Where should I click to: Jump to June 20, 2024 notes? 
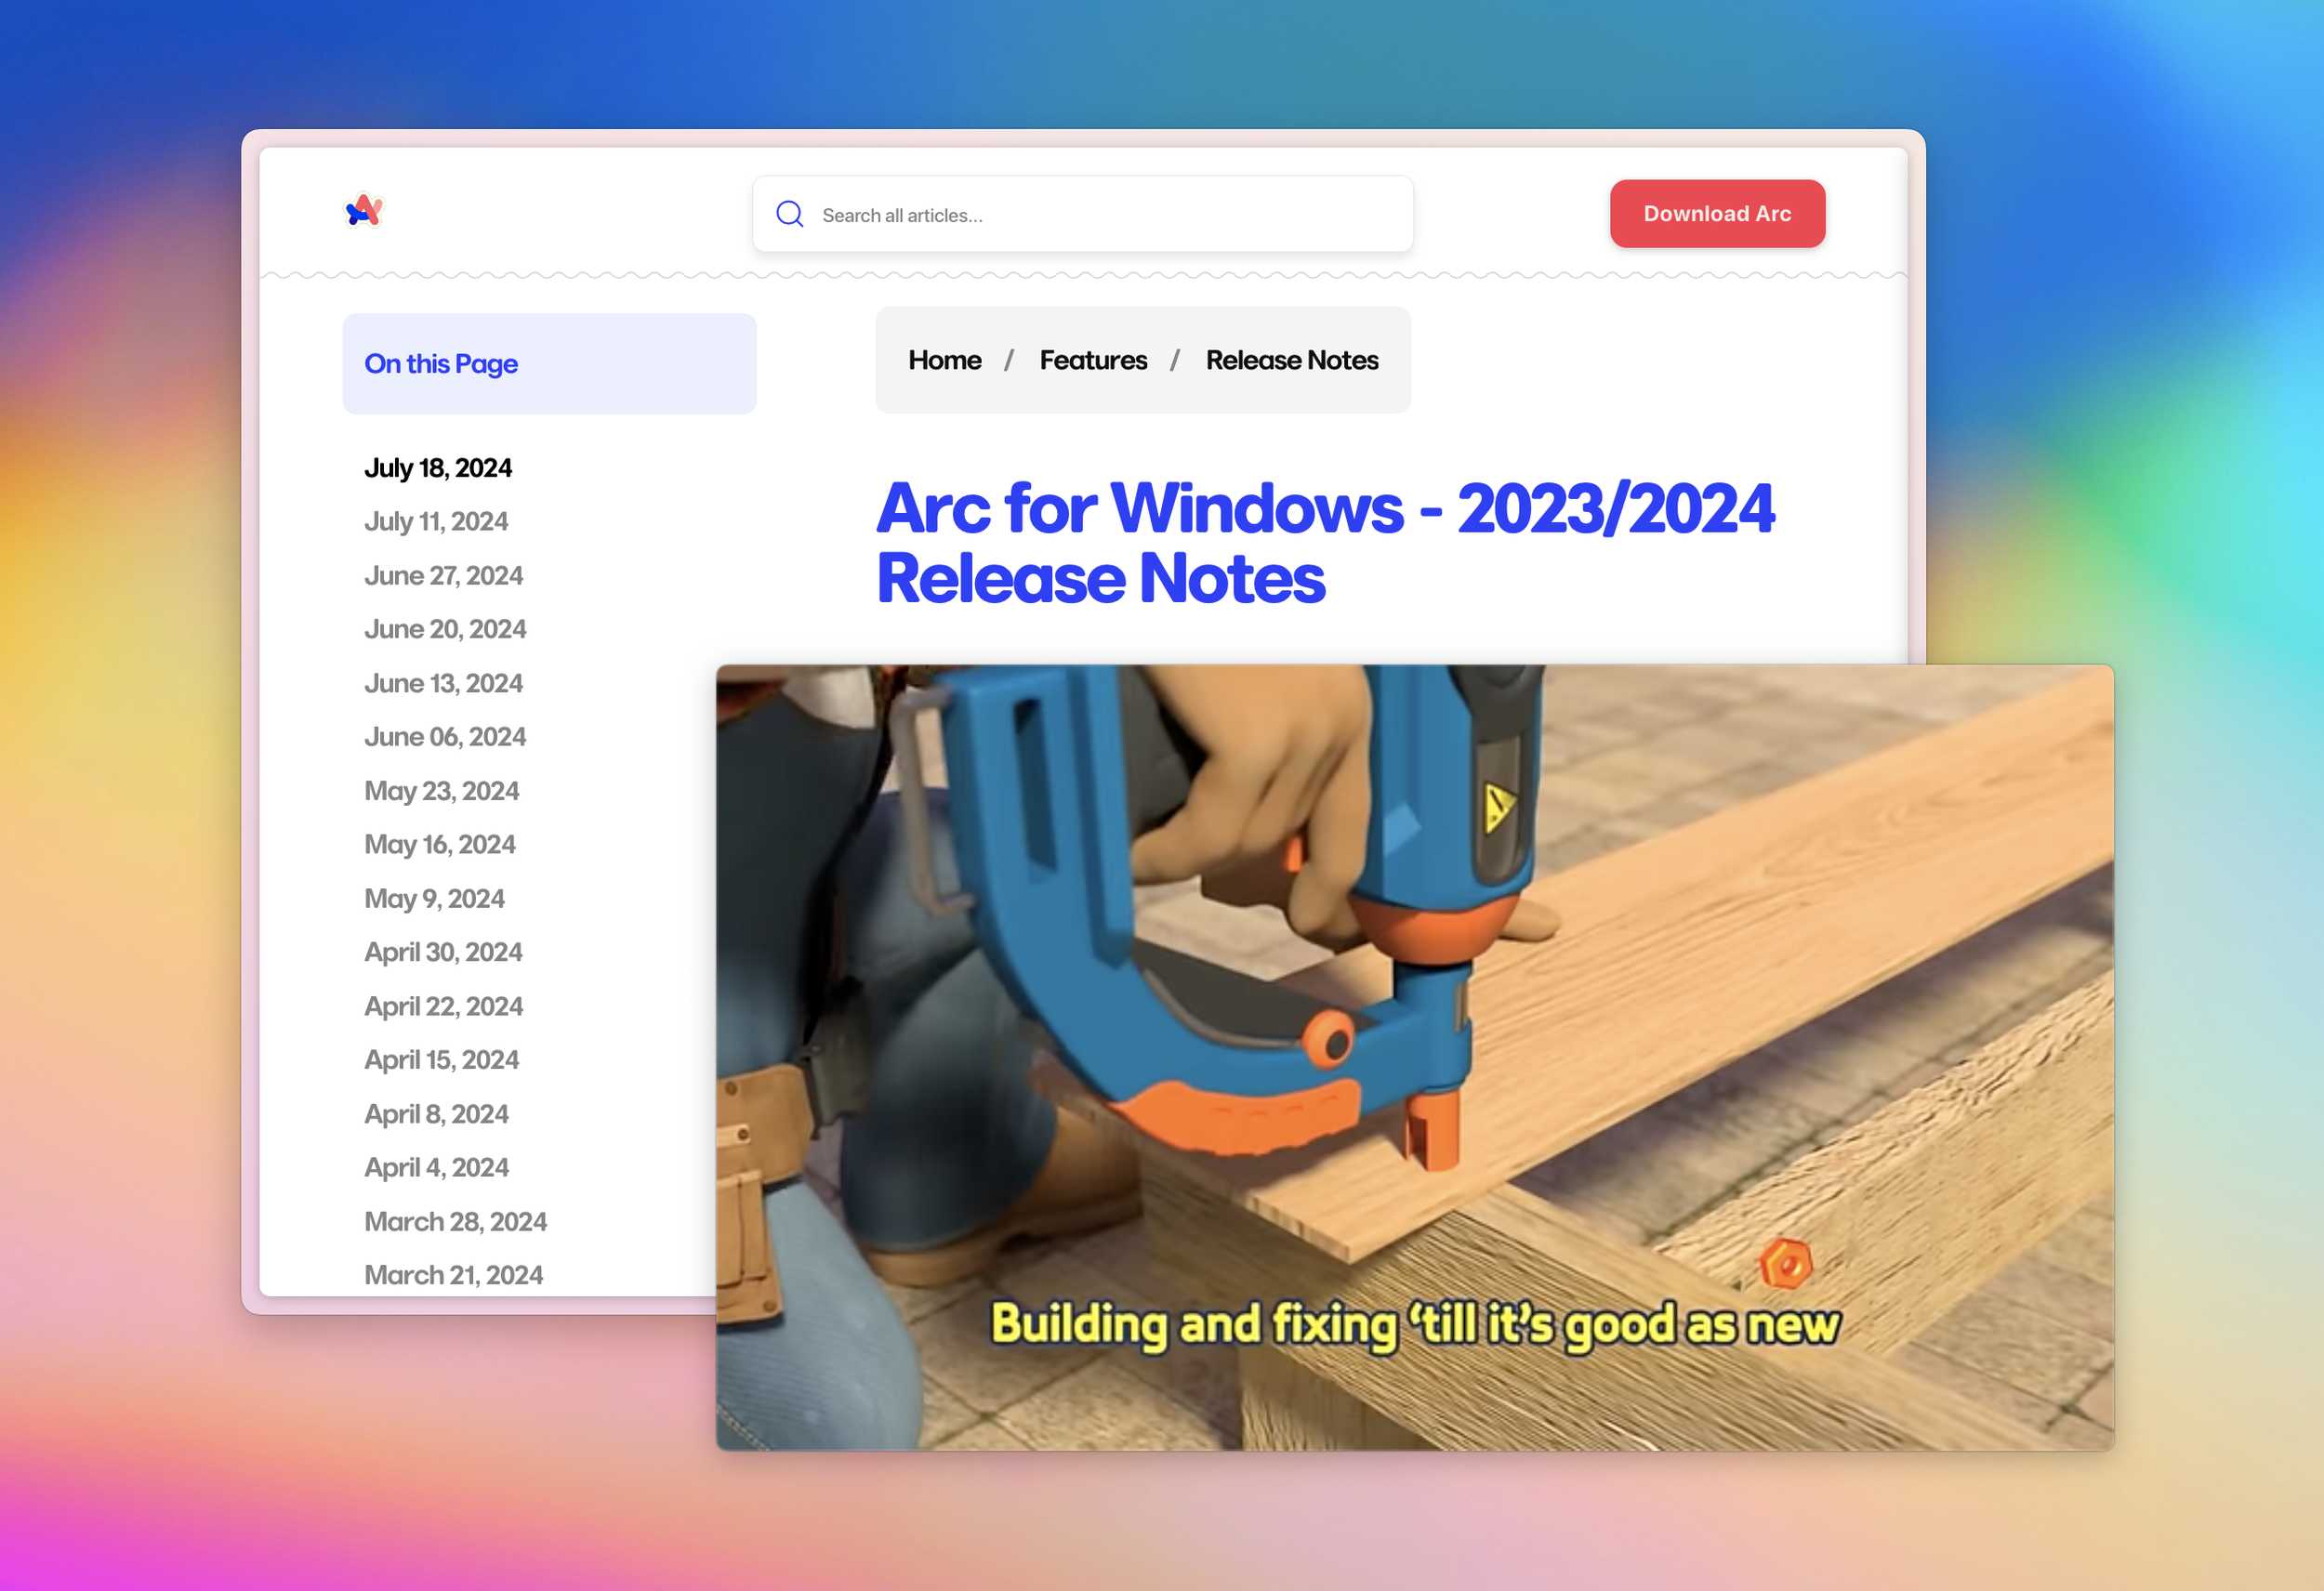[445, 629]
